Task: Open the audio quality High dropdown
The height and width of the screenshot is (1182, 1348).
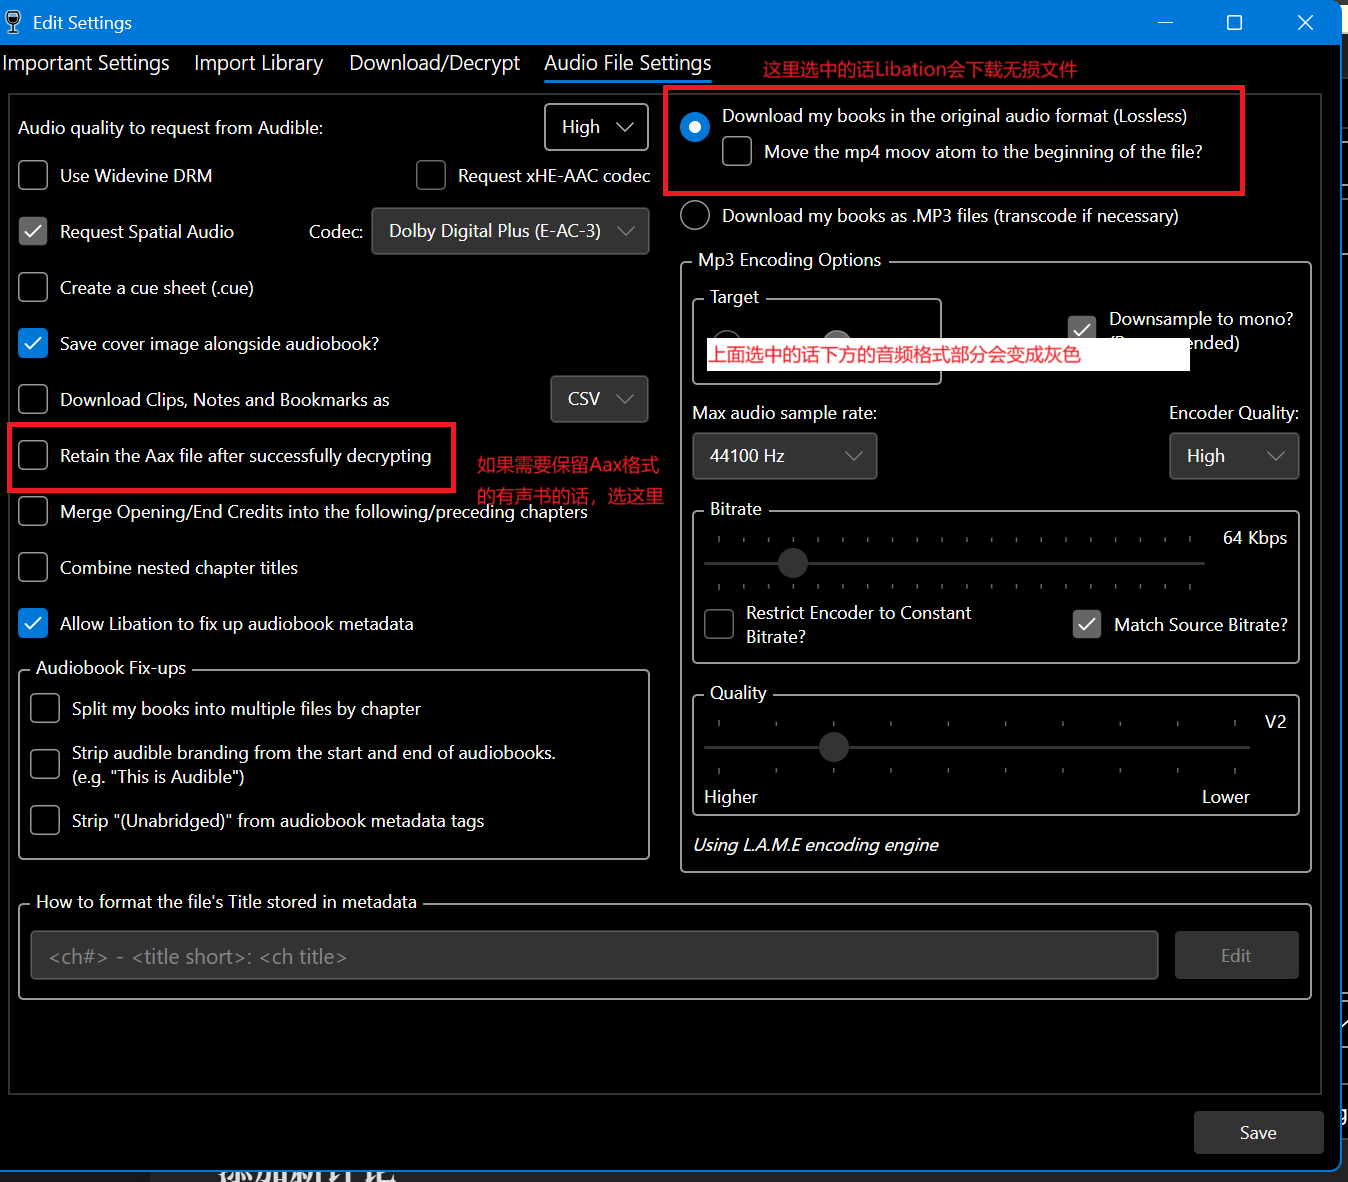Action: tap(596, 127)
